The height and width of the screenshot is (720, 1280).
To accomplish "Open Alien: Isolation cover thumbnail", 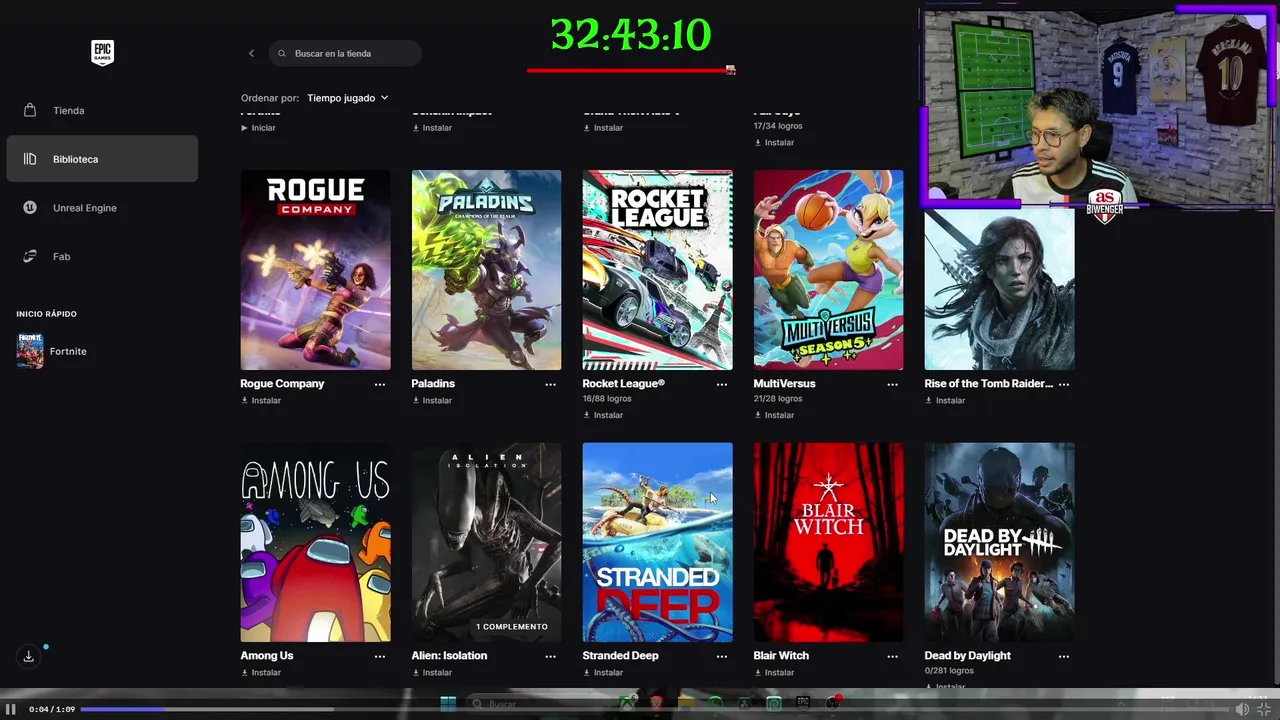I will pyautogui.click(x=486, y=542).
